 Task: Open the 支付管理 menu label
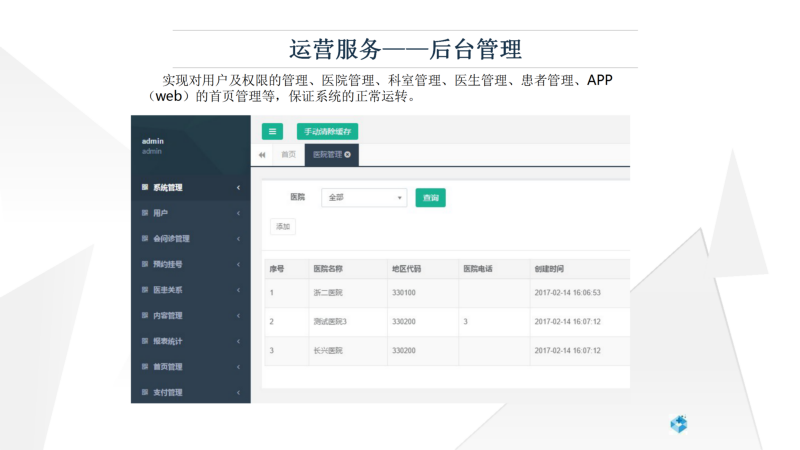coord(168,392)
